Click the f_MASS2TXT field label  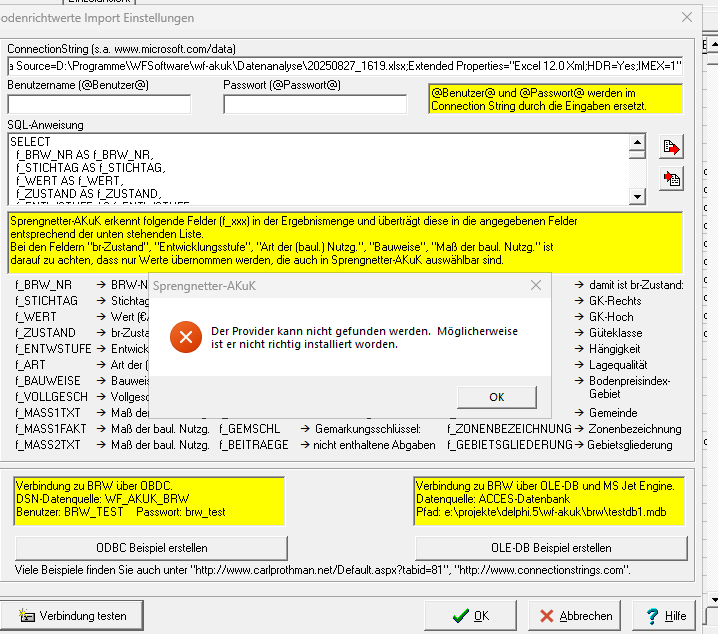48,445
